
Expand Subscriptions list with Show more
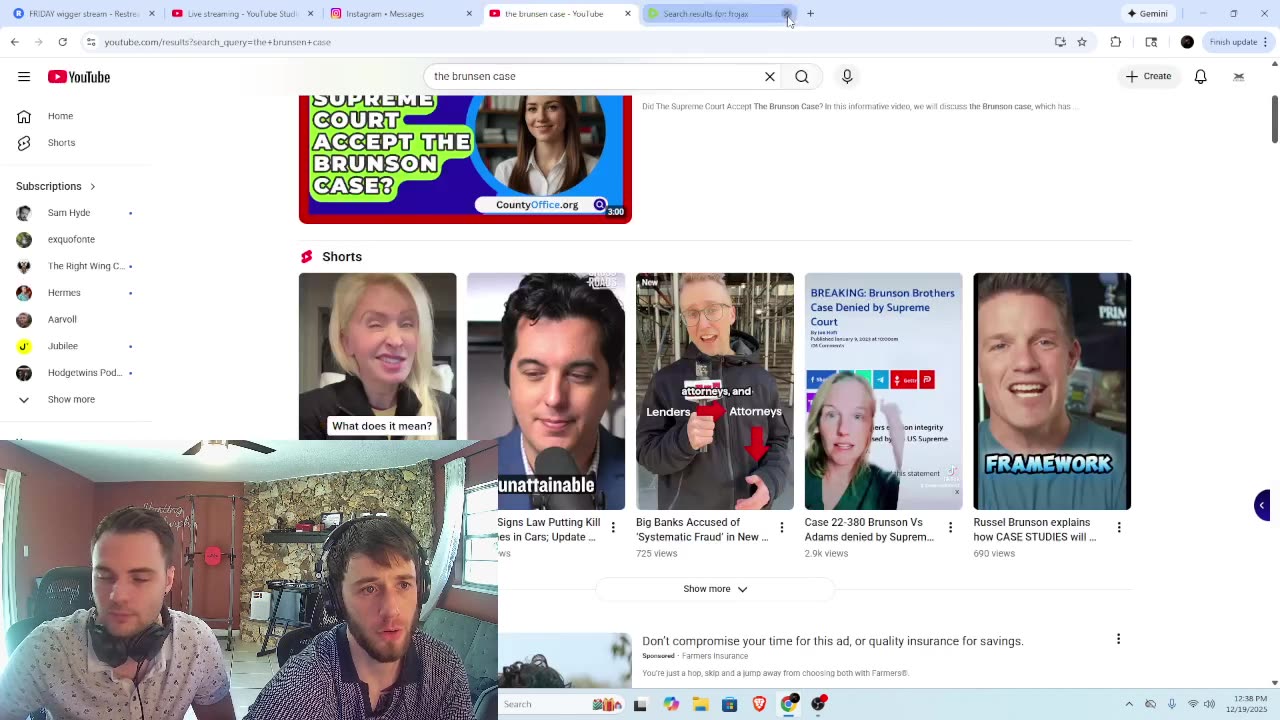tap(71, 399)
